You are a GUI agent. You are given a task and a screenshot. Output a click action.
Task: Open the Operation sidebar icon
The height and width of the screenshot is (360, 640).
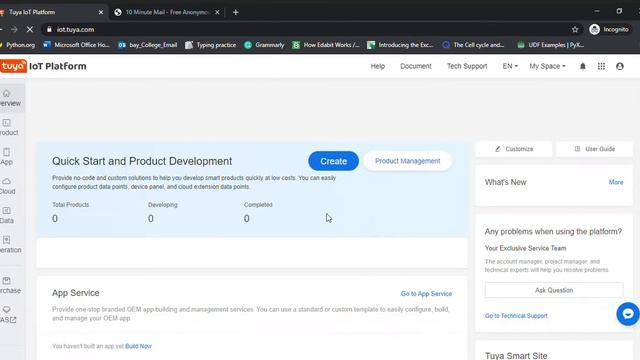(7, 240)
